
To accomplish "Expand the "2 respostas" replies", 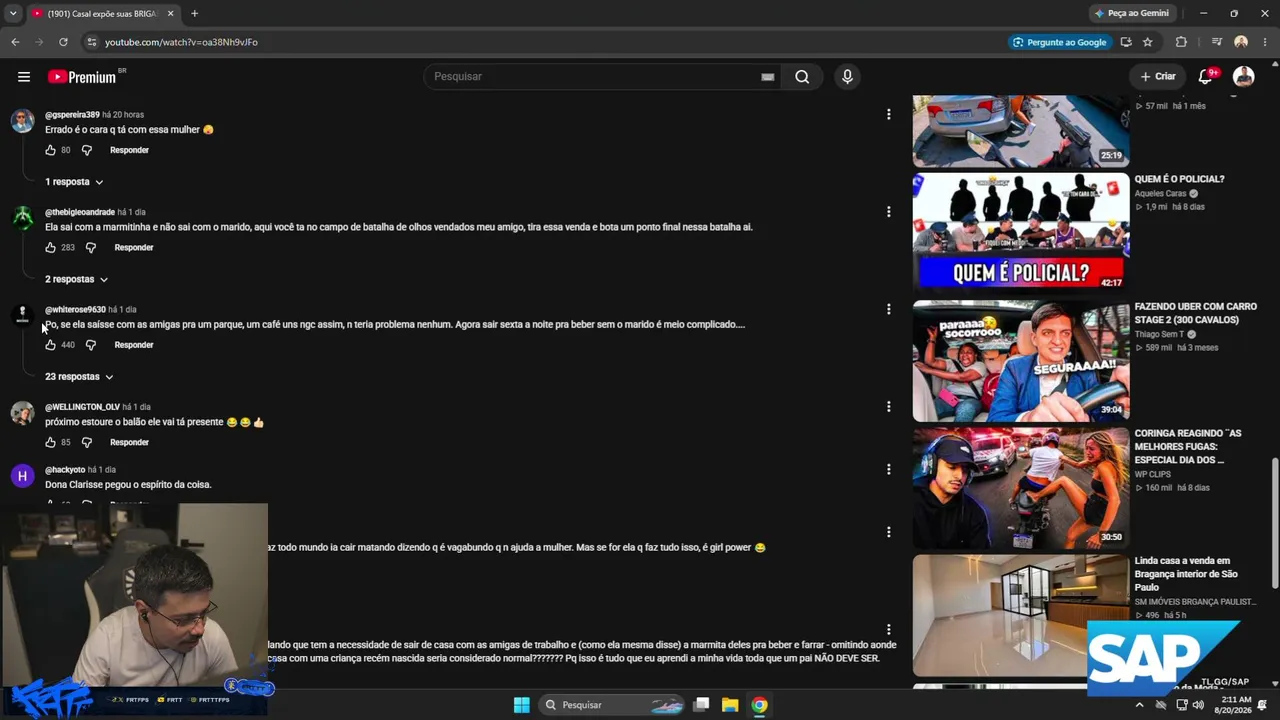I will [76, 279].
